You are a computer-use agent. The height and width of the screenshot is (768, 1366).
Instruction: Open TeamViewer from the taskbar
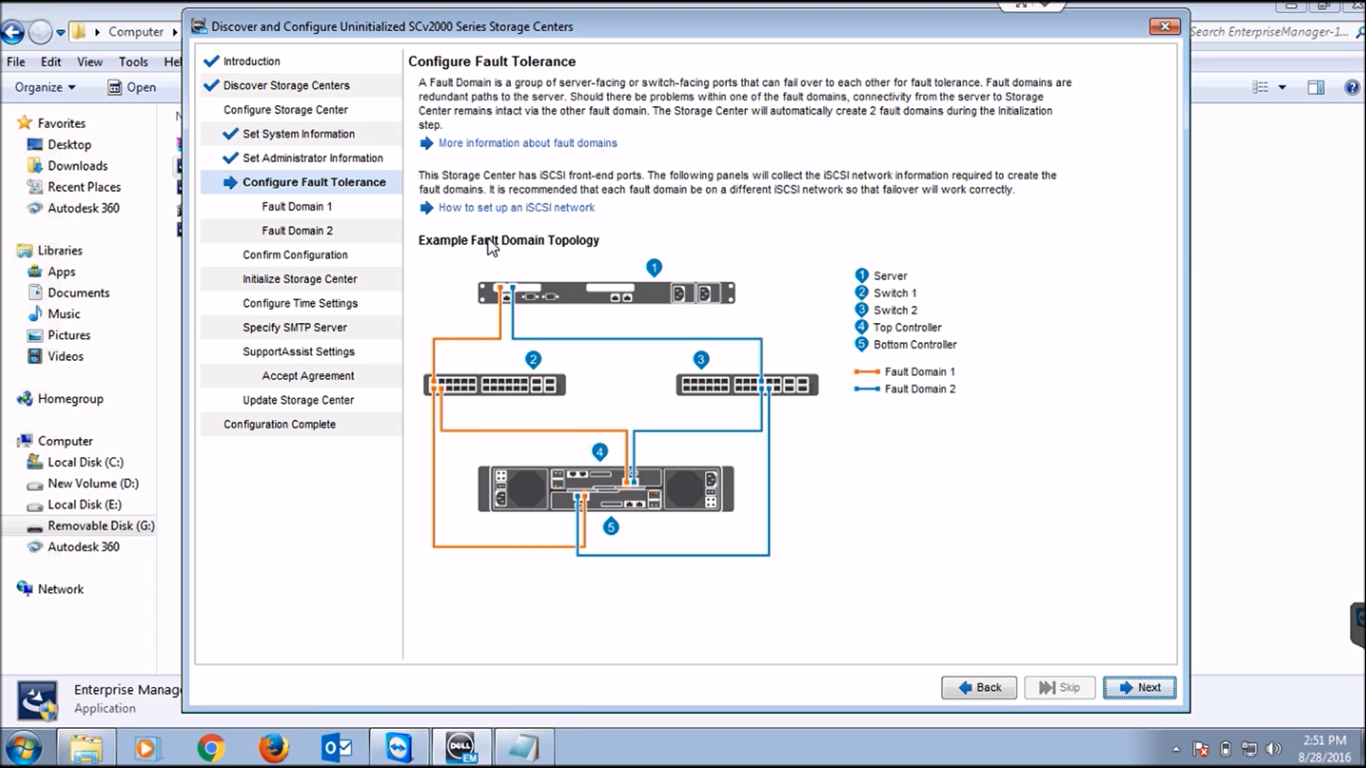pos(399,747)
